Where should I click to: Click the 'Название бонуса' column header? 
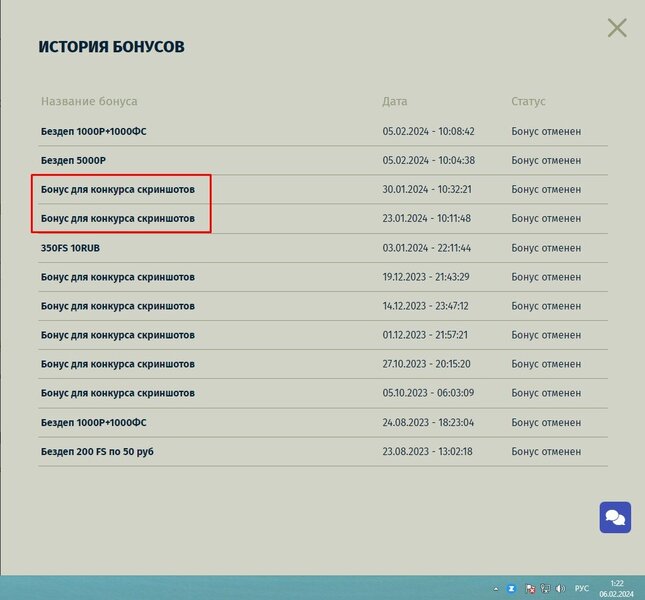[89, 102]
